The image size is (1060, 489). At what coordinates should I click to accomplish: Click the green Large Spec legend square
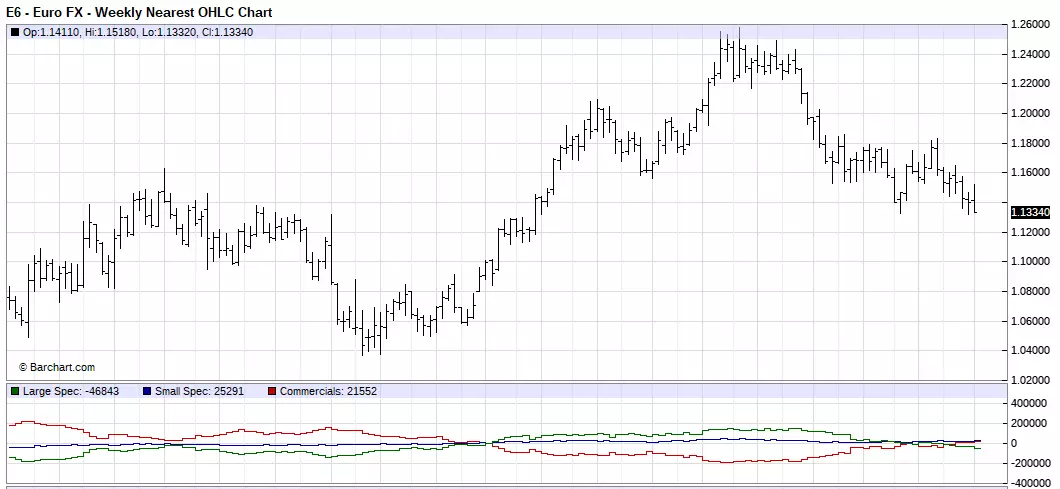(15, 391)
